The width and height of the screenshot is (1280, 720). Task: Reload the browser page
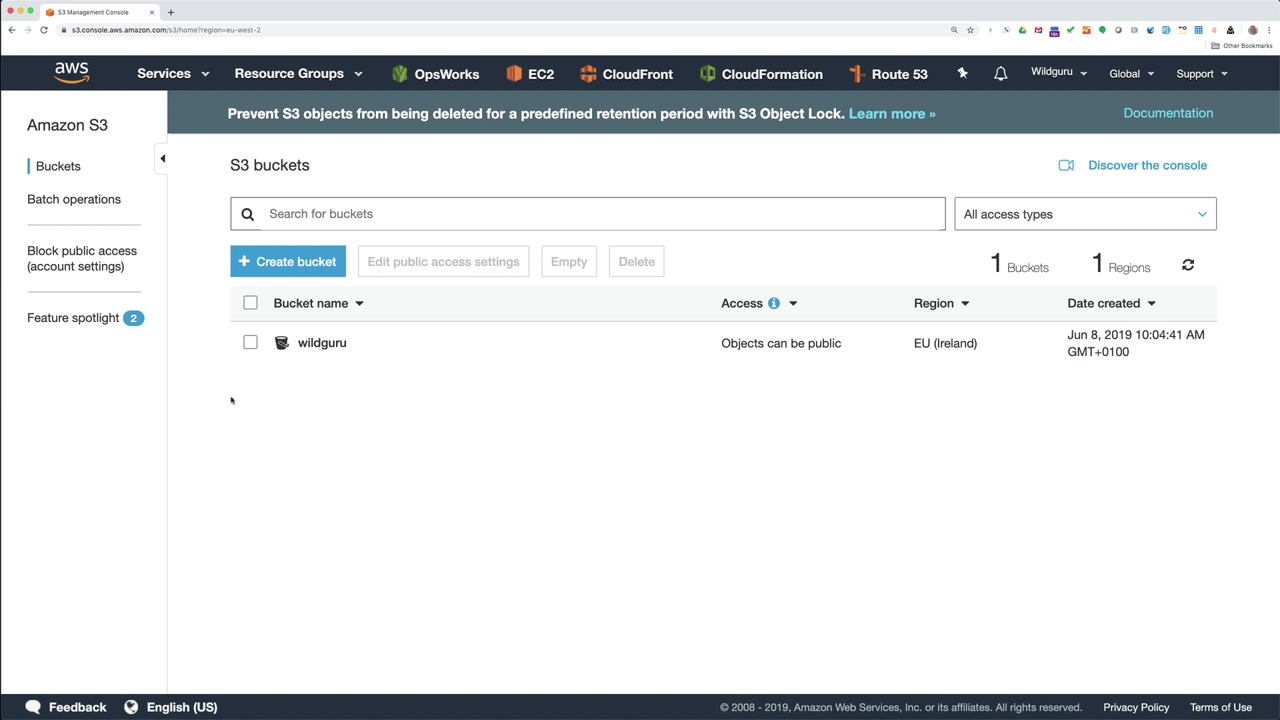[x=44, y=30]
